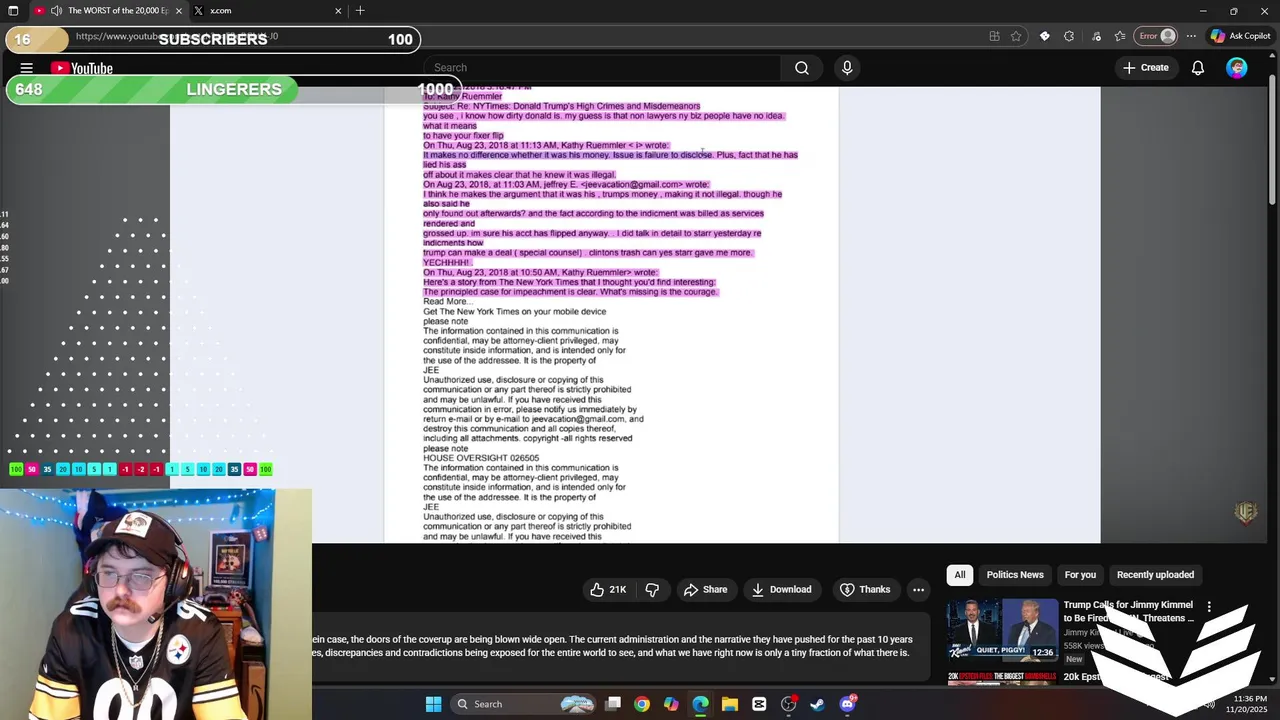Click 'HOUSE OVERSIGHT 026505' text in document
This screenshot has width=1280, height=720.
tap(481, 458)
